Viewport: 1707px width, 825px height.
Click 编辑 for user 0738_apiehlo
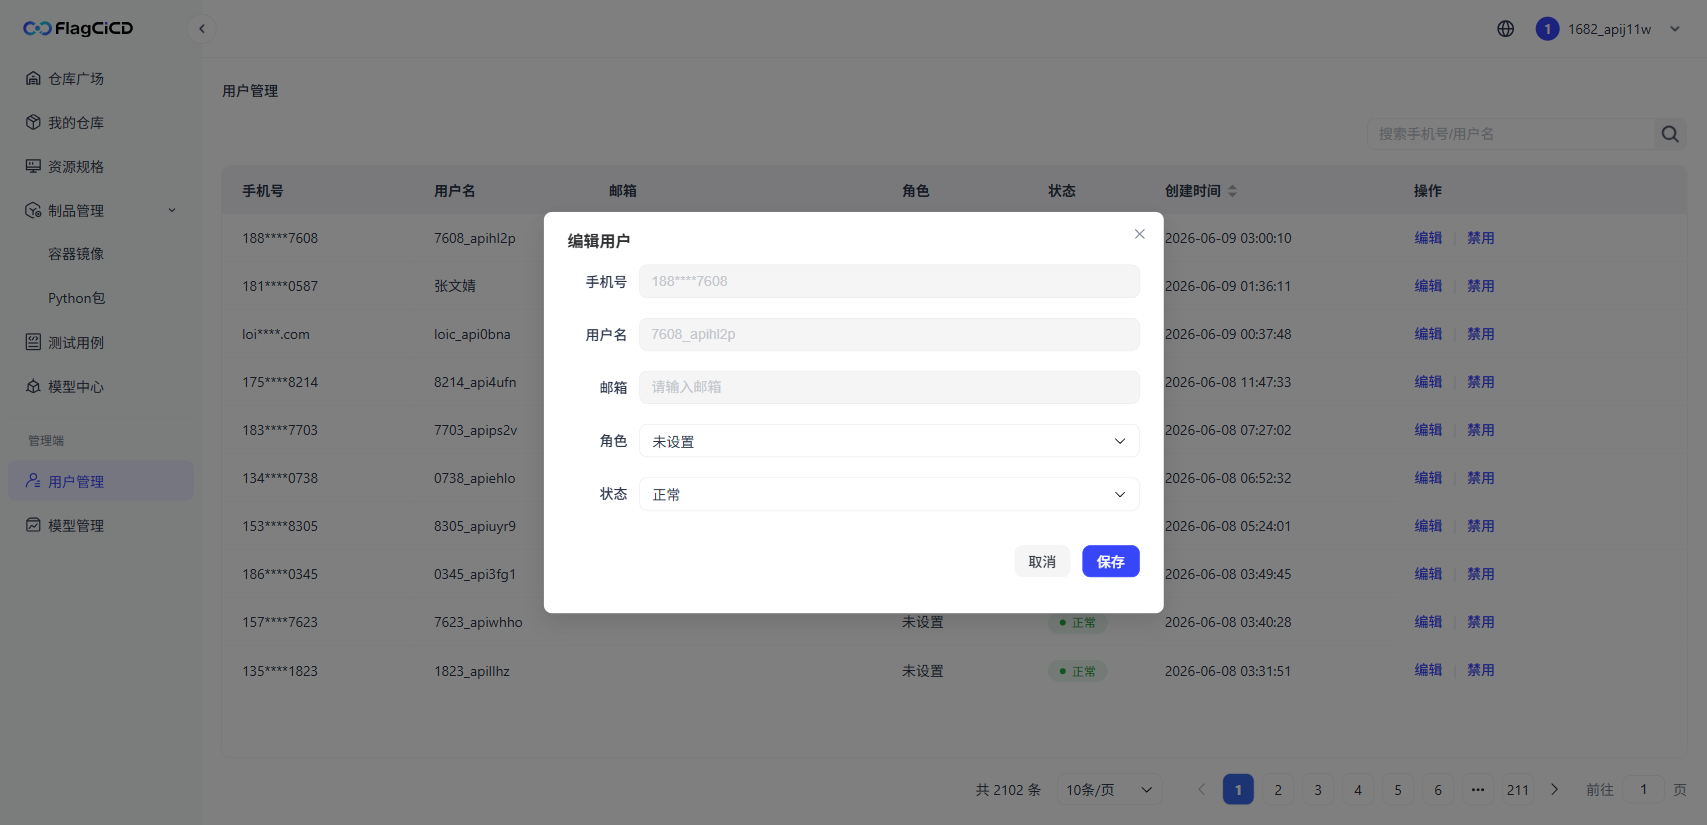pyautogui.click(x=1428, y=478)
